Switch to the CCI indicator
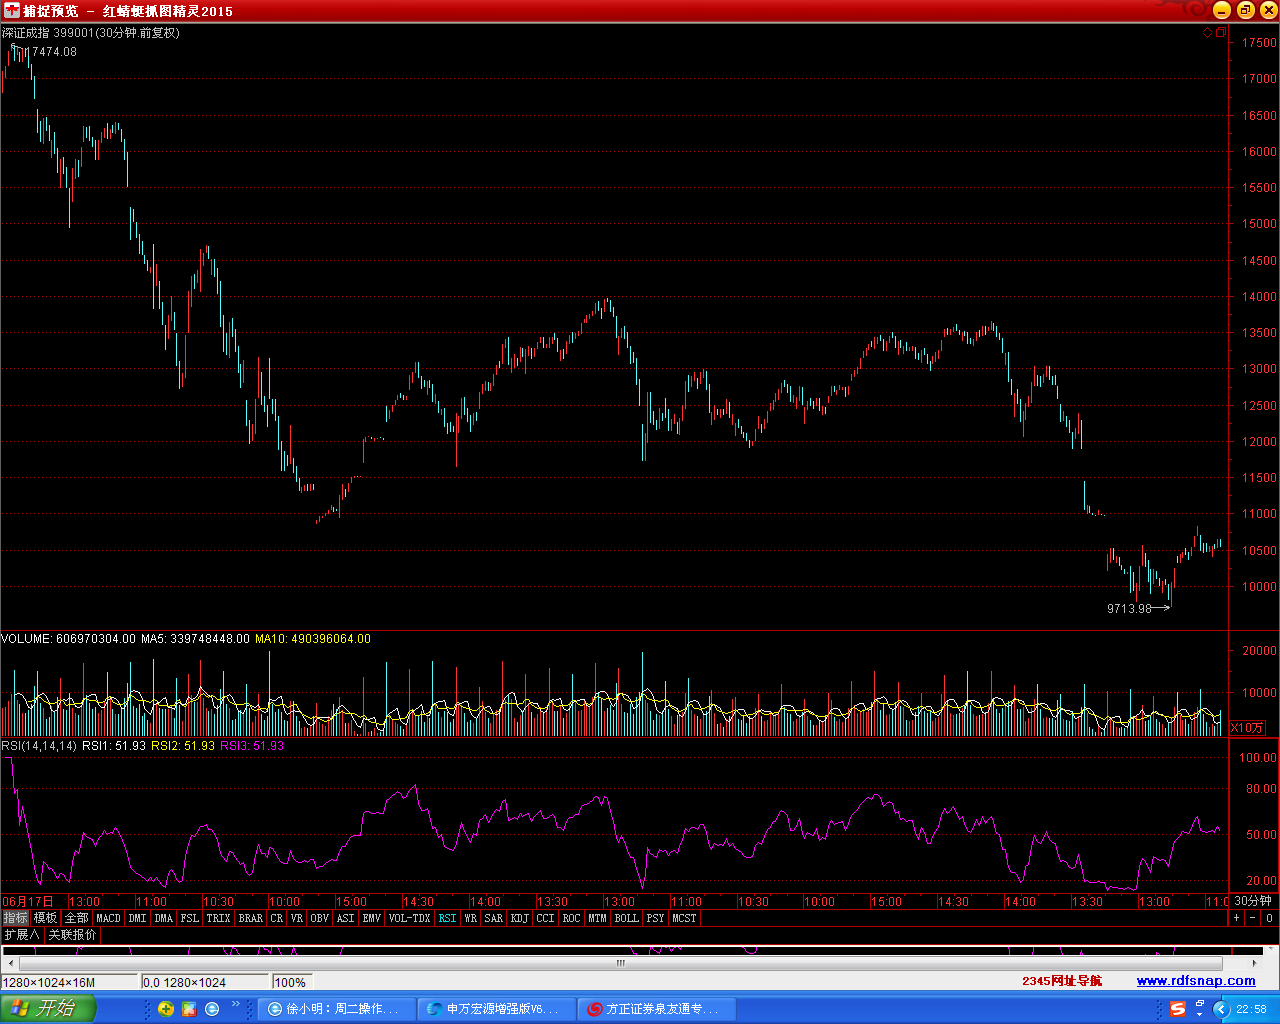This screenshot has width=1280, height=1024. pos(545,918)
